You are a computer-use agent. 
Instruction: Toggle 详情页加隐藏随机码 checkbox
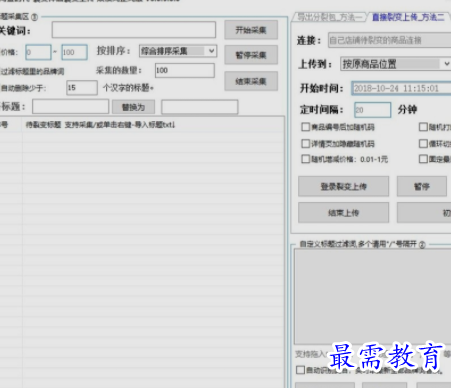(x=305, y=144)
